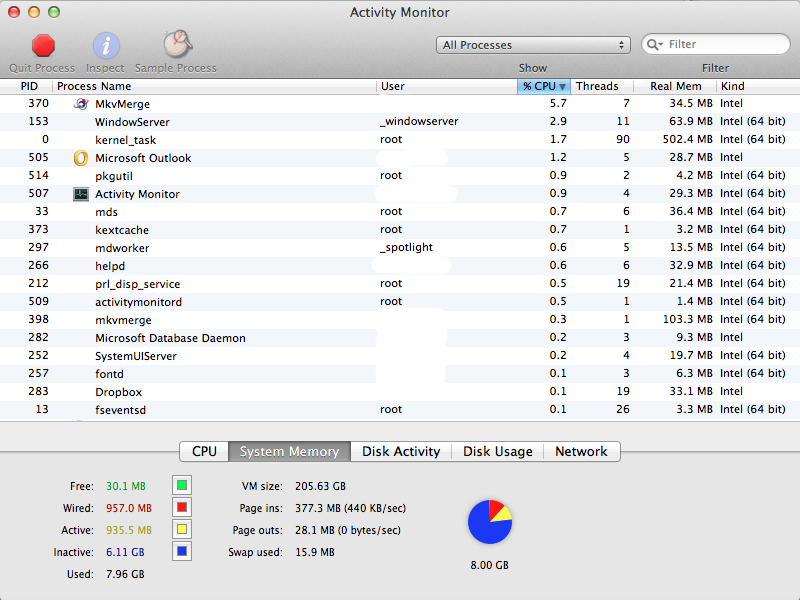Open the blue Inspect info icon
The height and width of the screenshot is (600, 800).
[106, 46]
